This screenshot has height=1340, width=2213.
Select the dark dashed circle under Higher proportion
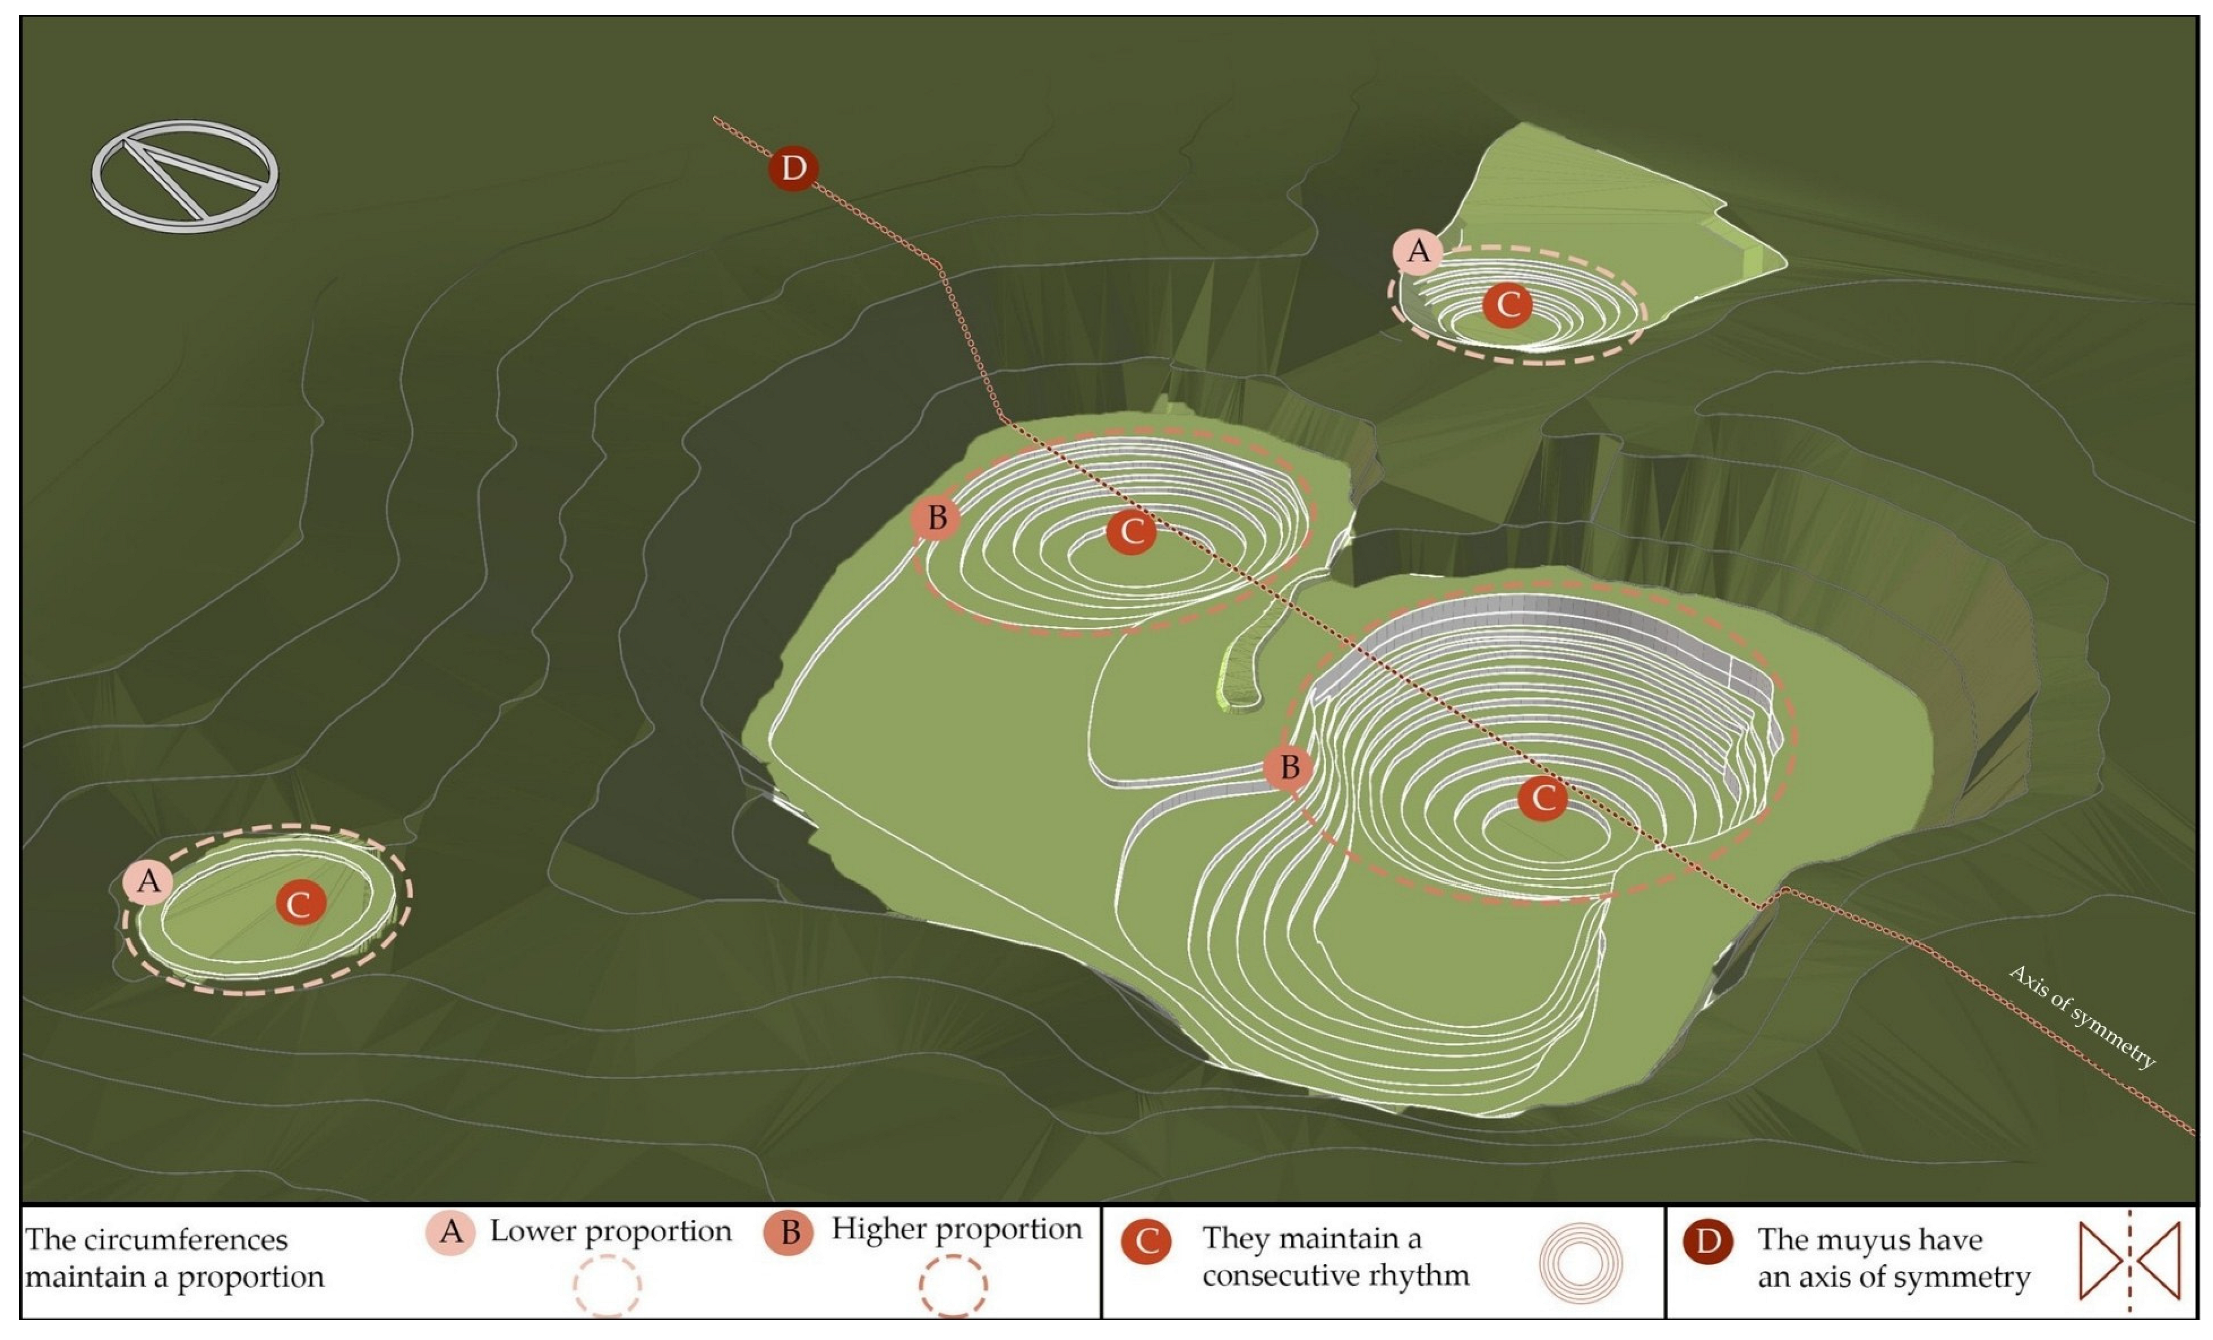[x=953, y=1286]
